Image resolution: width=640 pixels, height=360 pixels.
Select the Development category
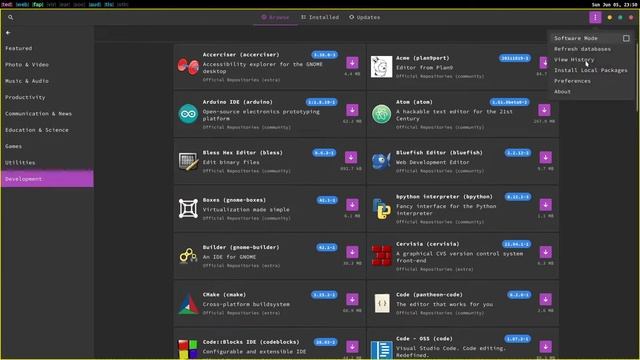tap(47, 179)
